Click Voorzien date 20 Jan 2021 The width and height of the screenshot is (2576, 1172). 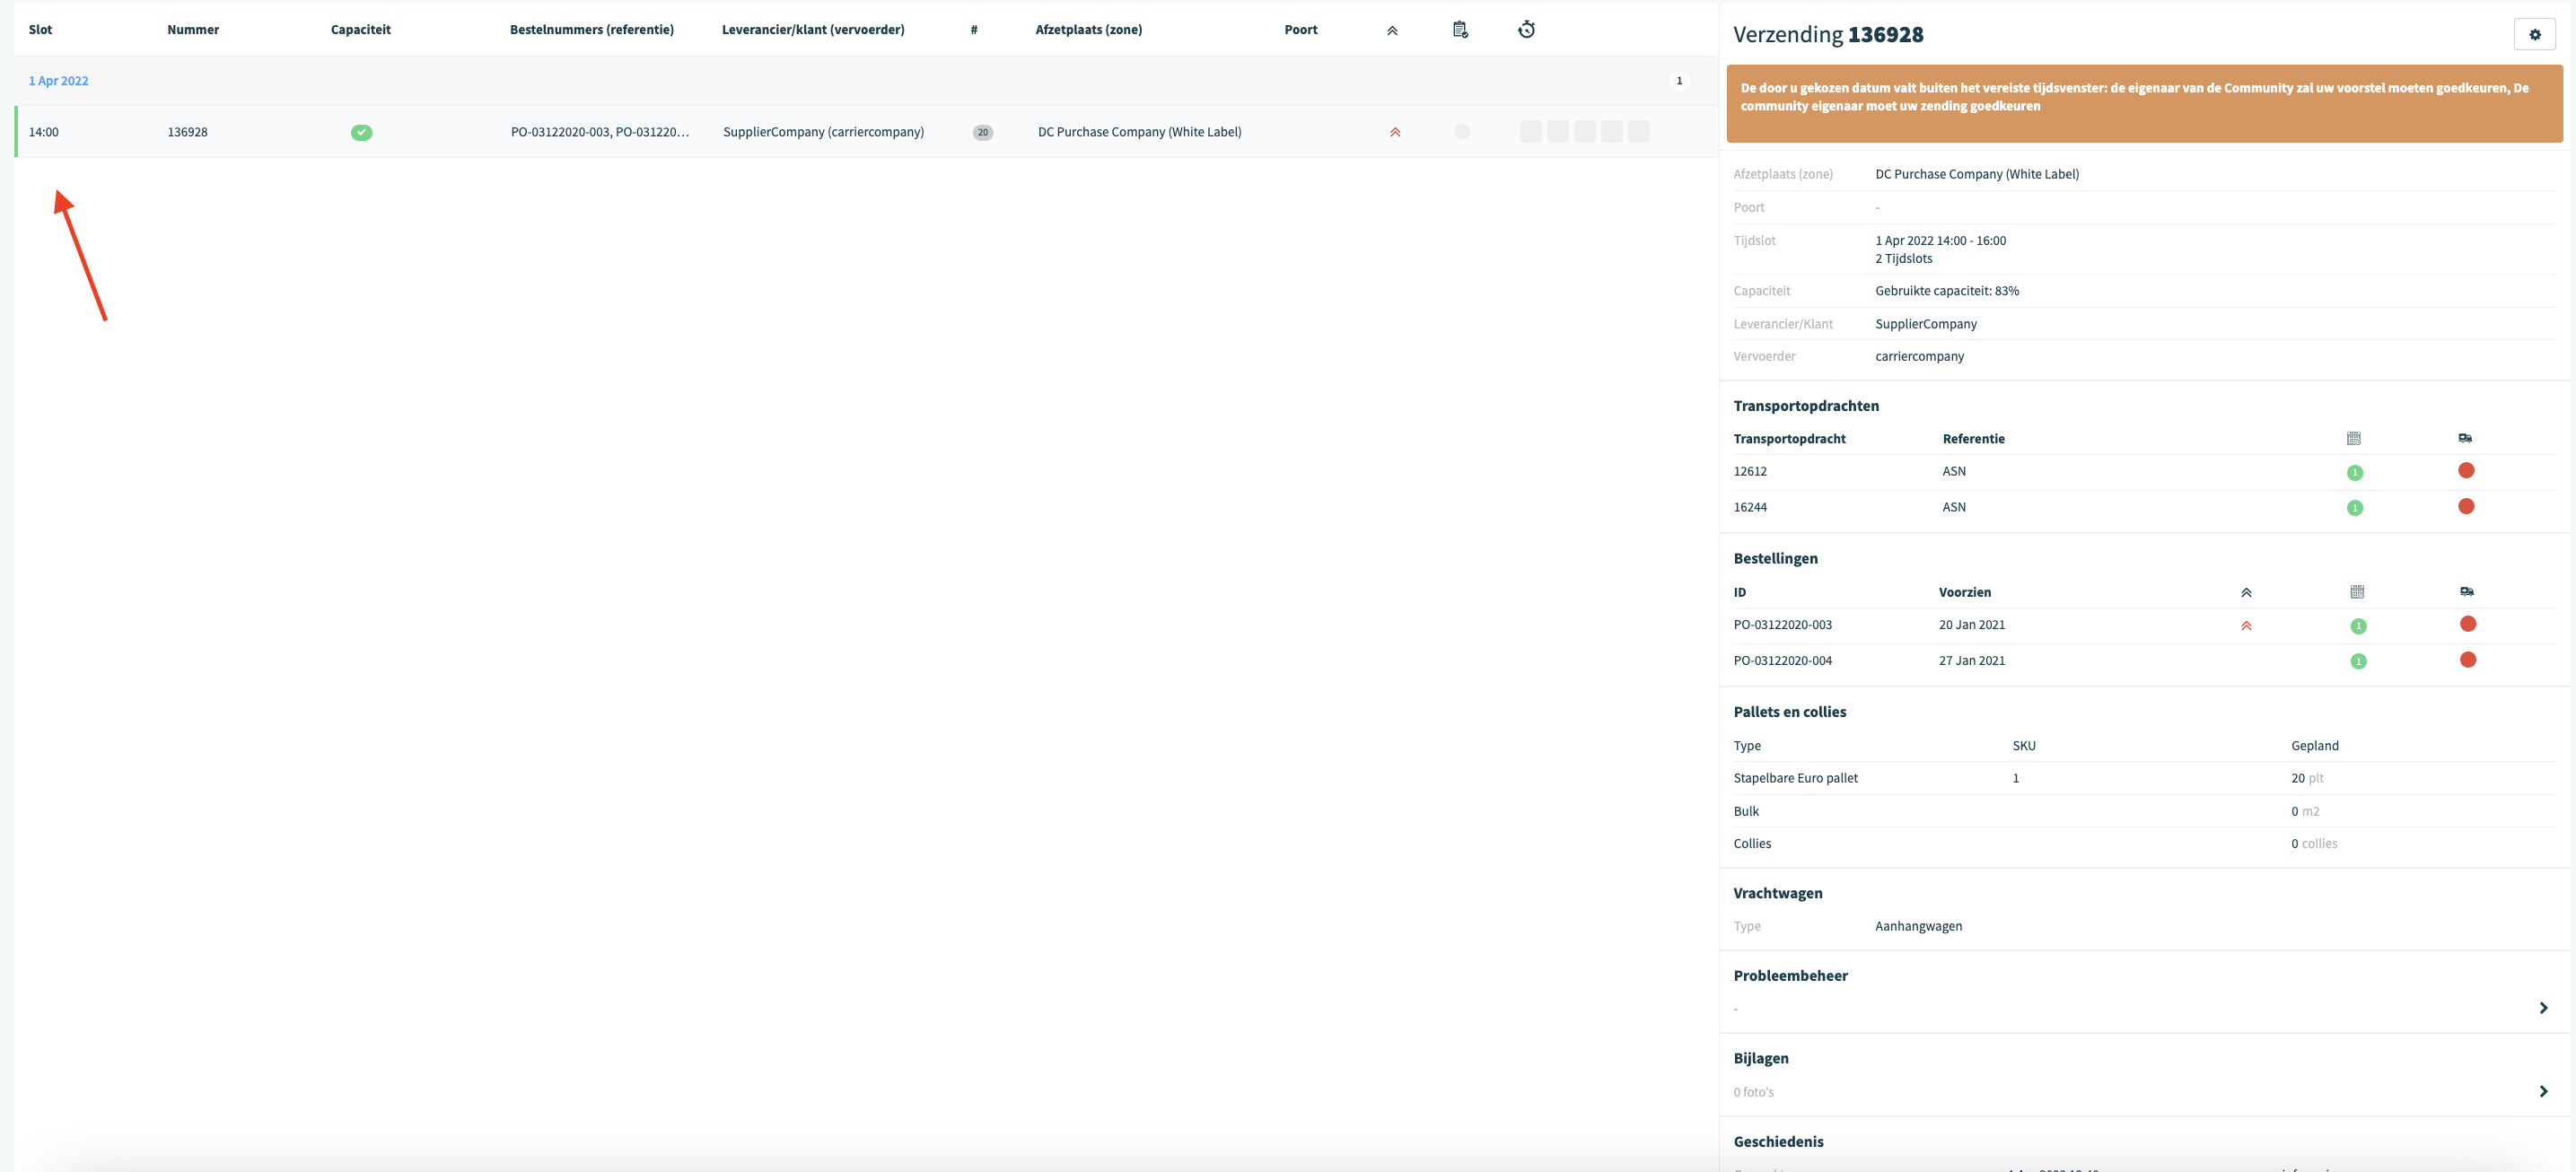[1971, 625]
